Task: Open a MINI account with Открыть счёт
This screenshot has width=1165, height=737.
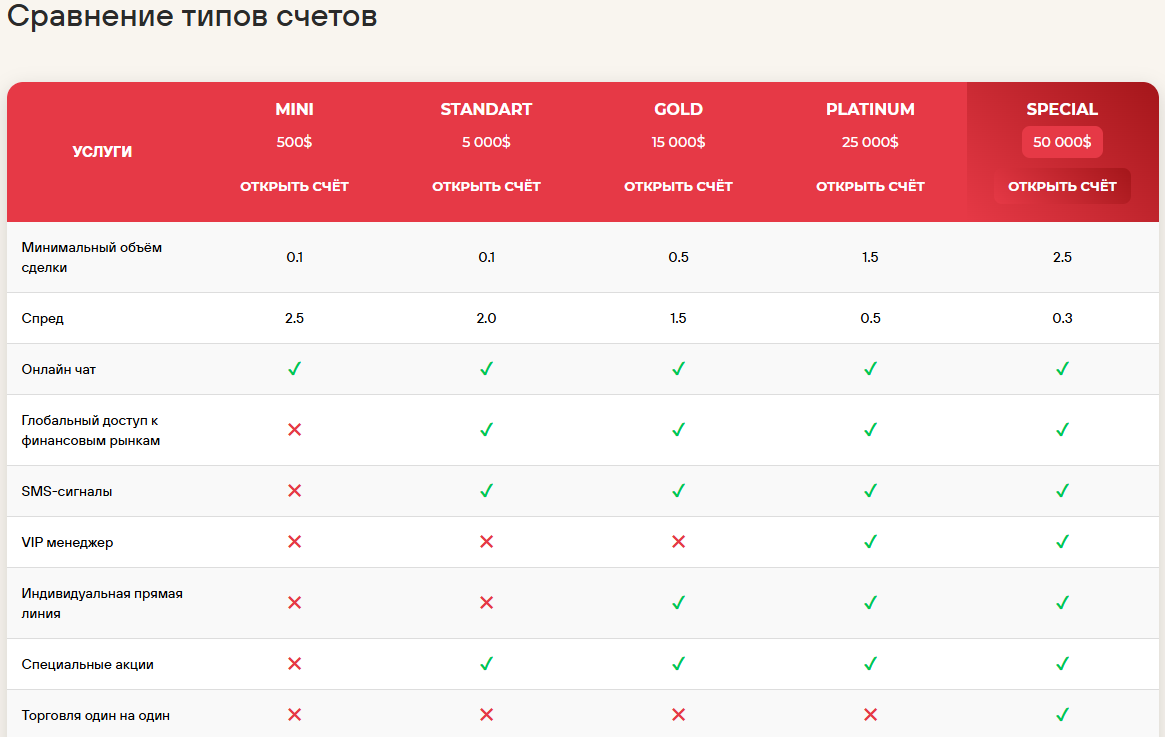Action: coord(294,186)
